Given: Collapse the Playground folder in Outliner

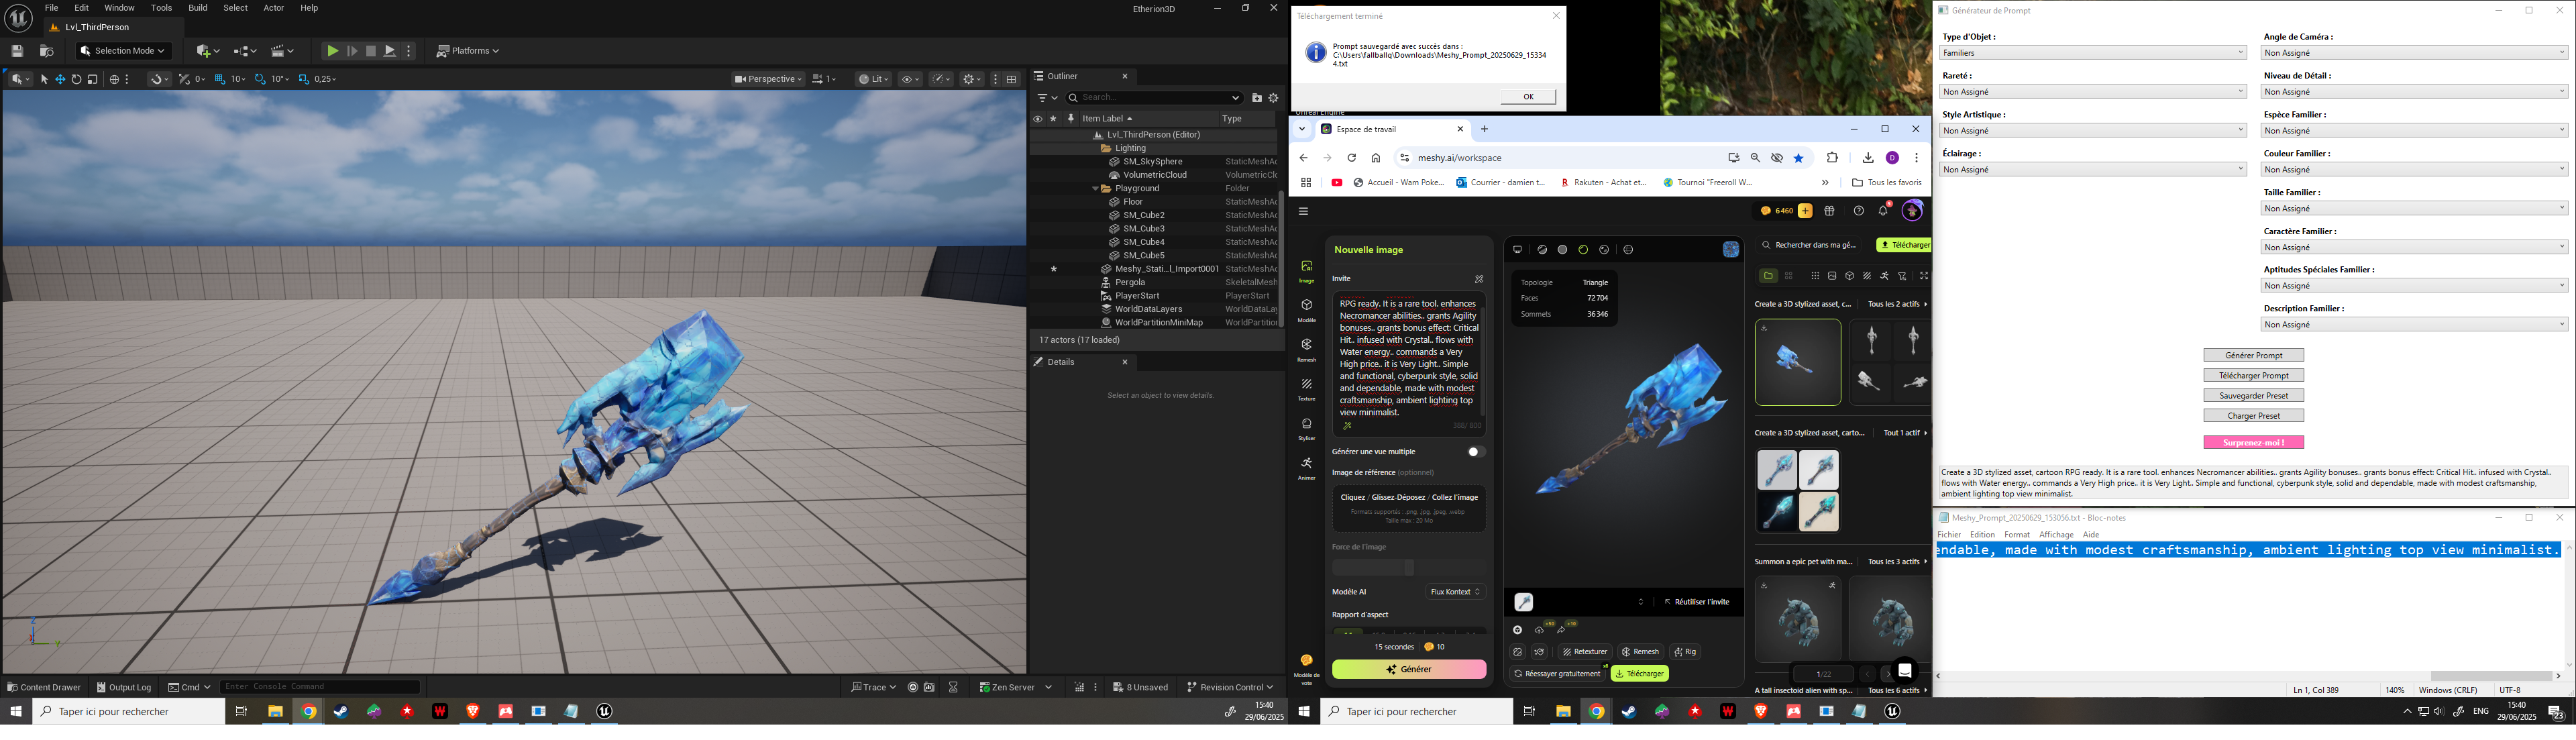Looking at the screenshot, I should tap(1095, 189).
